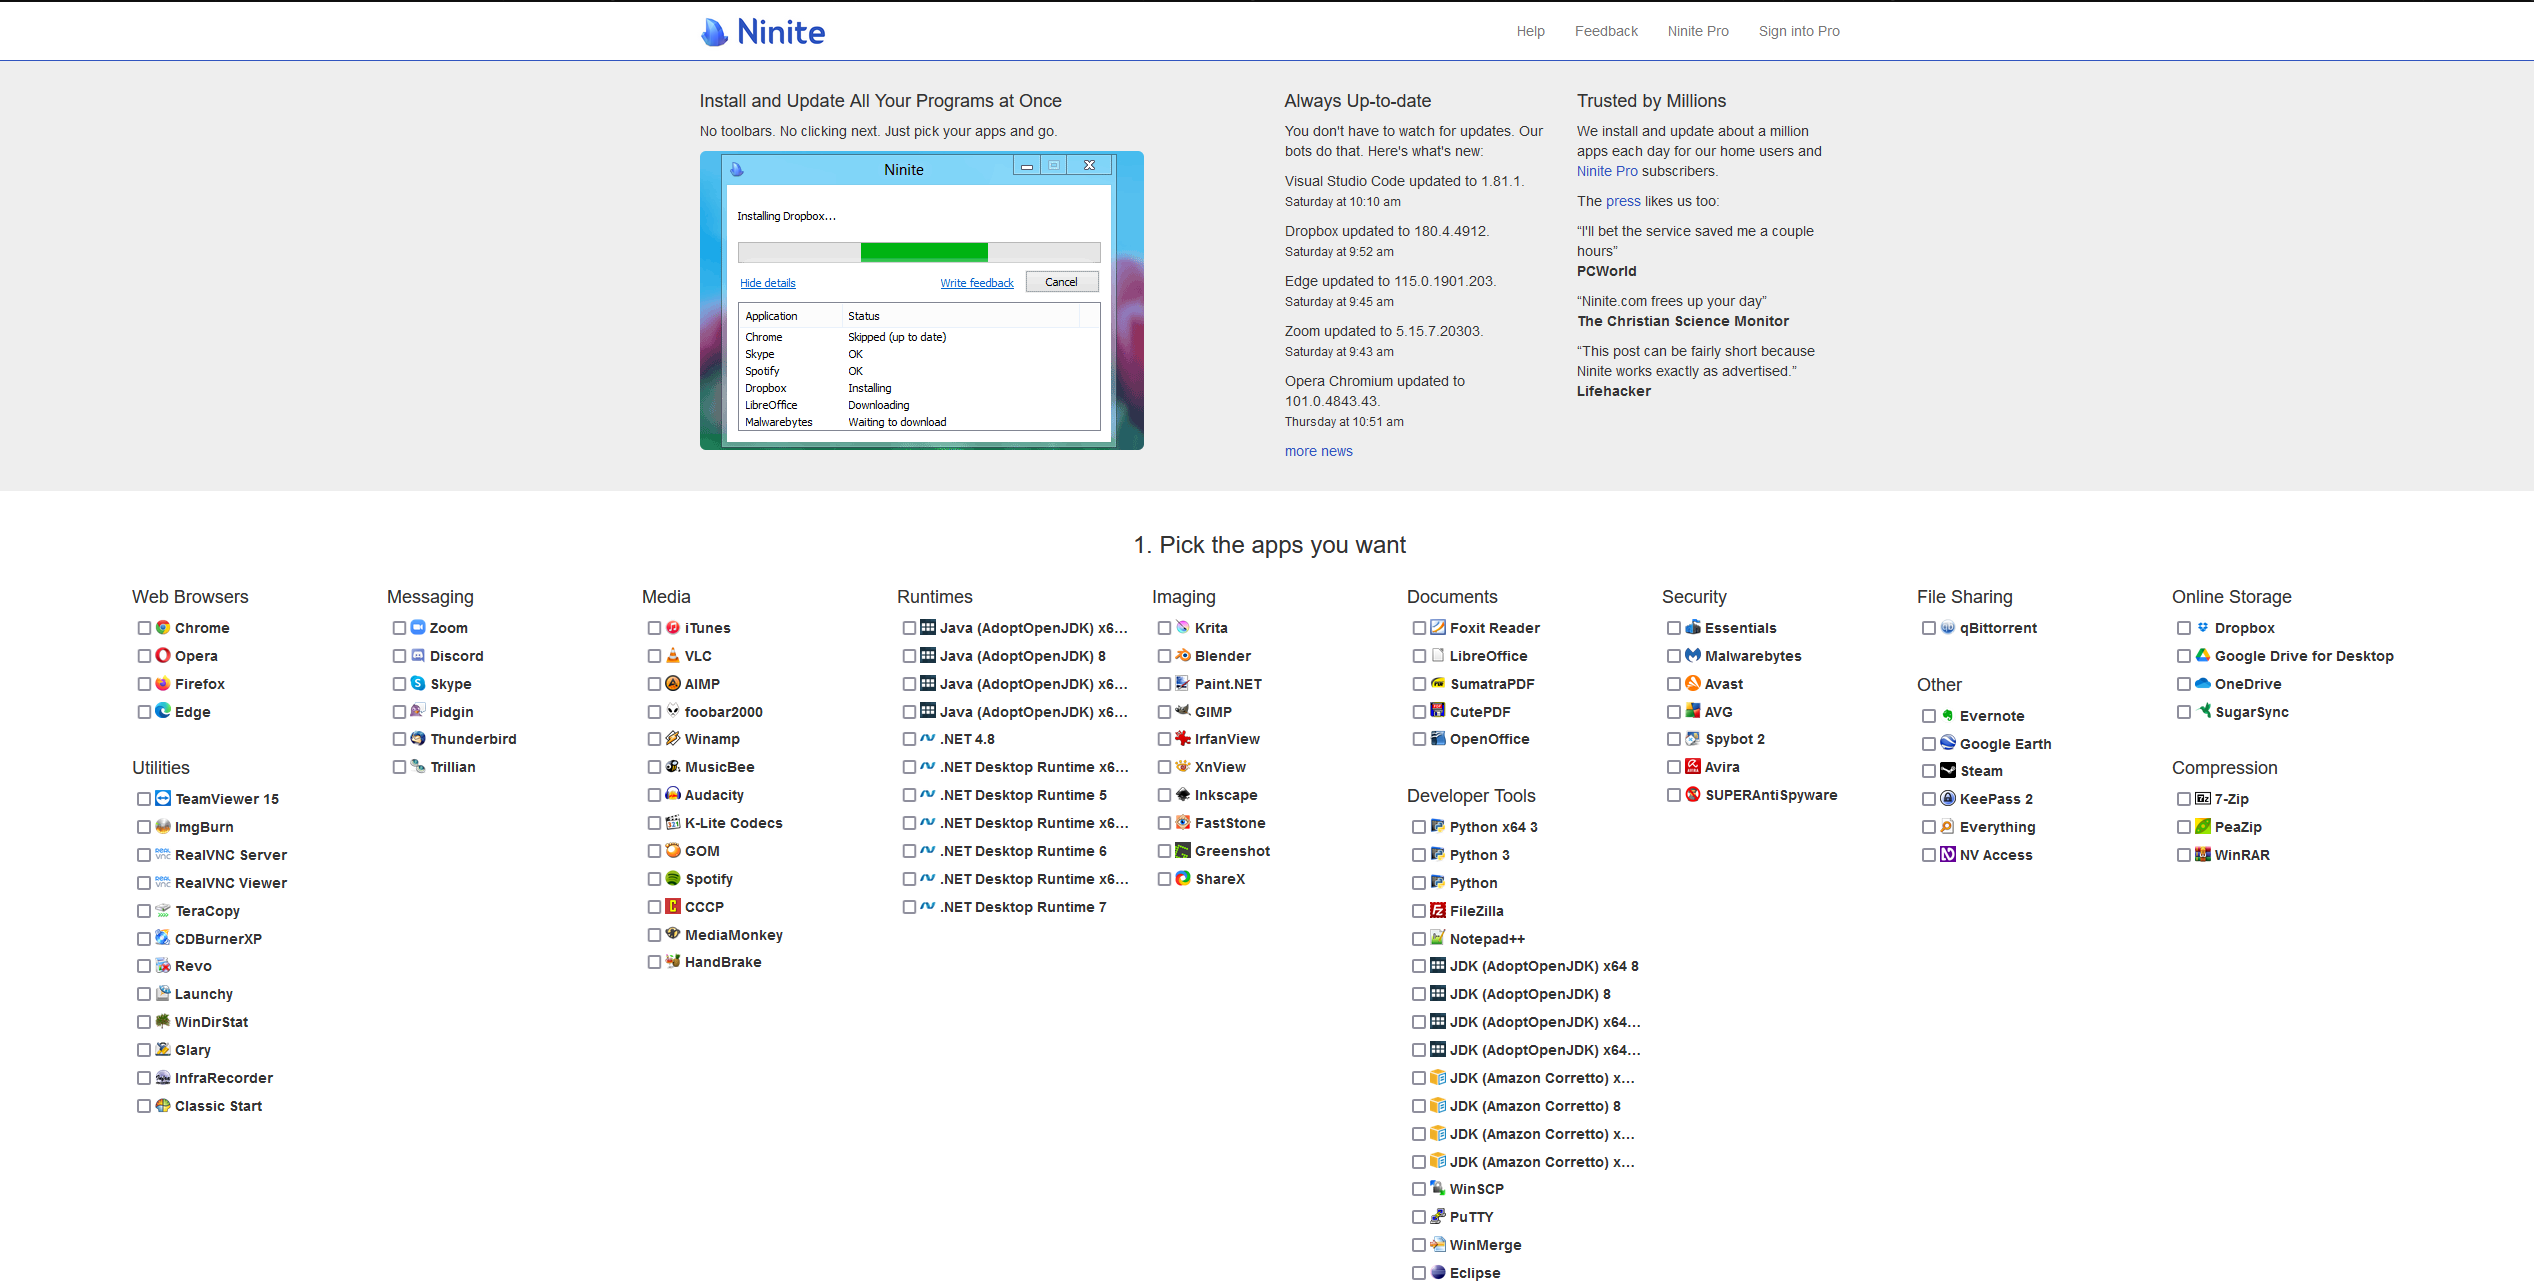The image size is (2534, 1287).
Task: Check the .NET 4.8 runtime box
Action: point(909,739)
